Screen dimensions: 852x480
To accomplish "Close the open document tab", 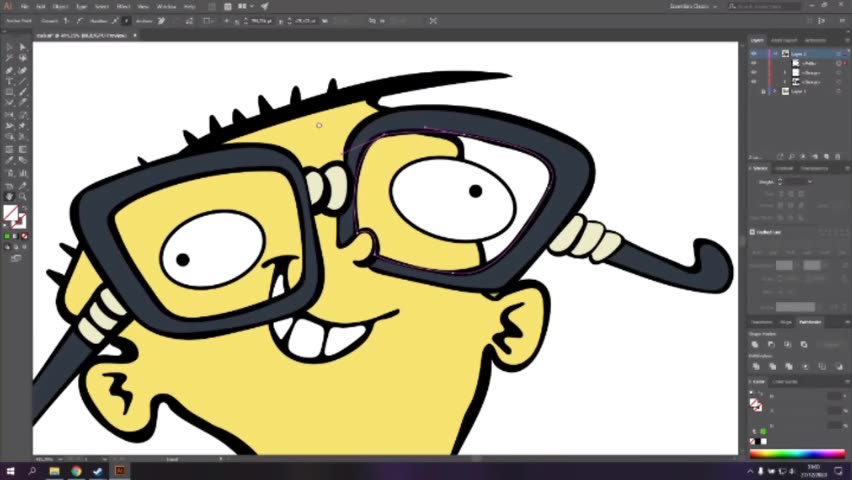I will coord(135,35).
